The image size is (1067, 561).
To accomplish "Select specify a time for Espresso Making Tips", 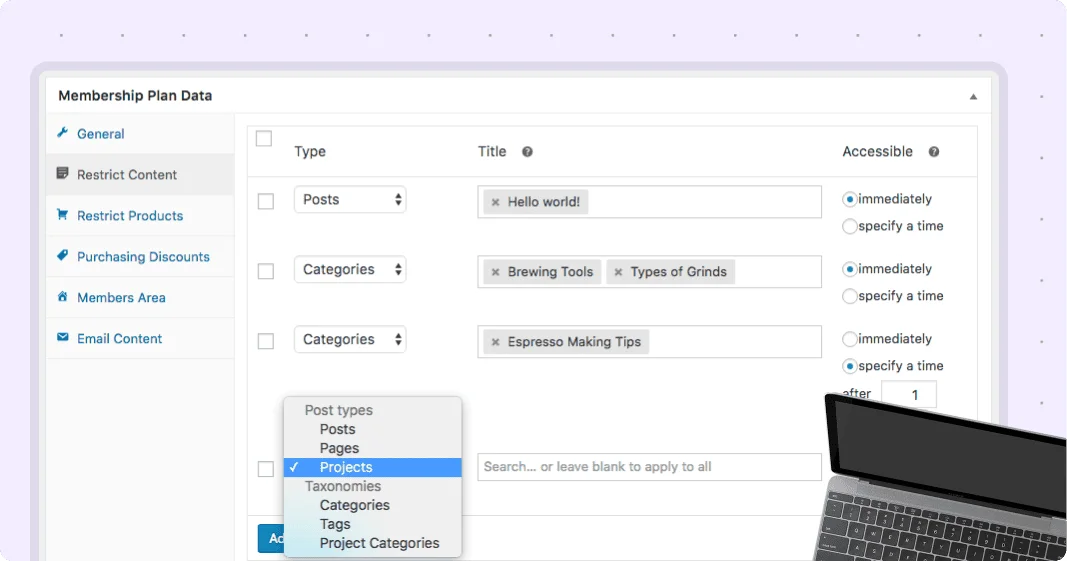I will [849, 366].
